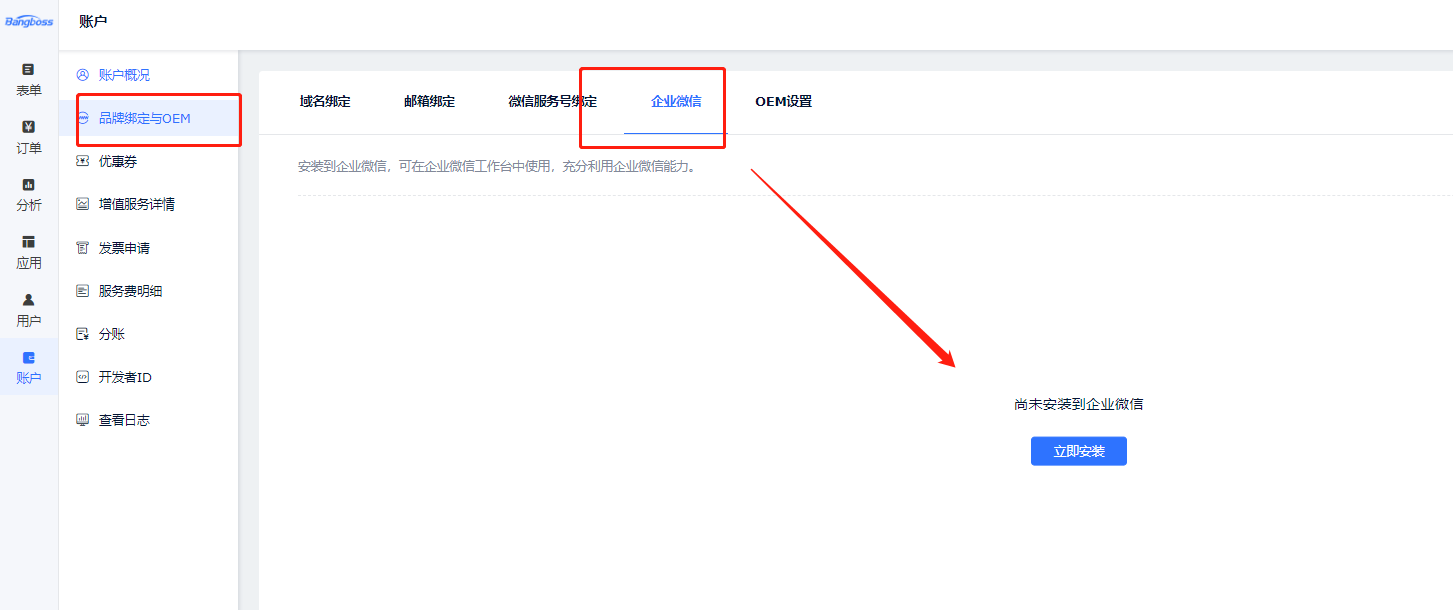Open 分账 split billing item
This screenshot has width=1453, height=610.
click(x=111, y=334)
